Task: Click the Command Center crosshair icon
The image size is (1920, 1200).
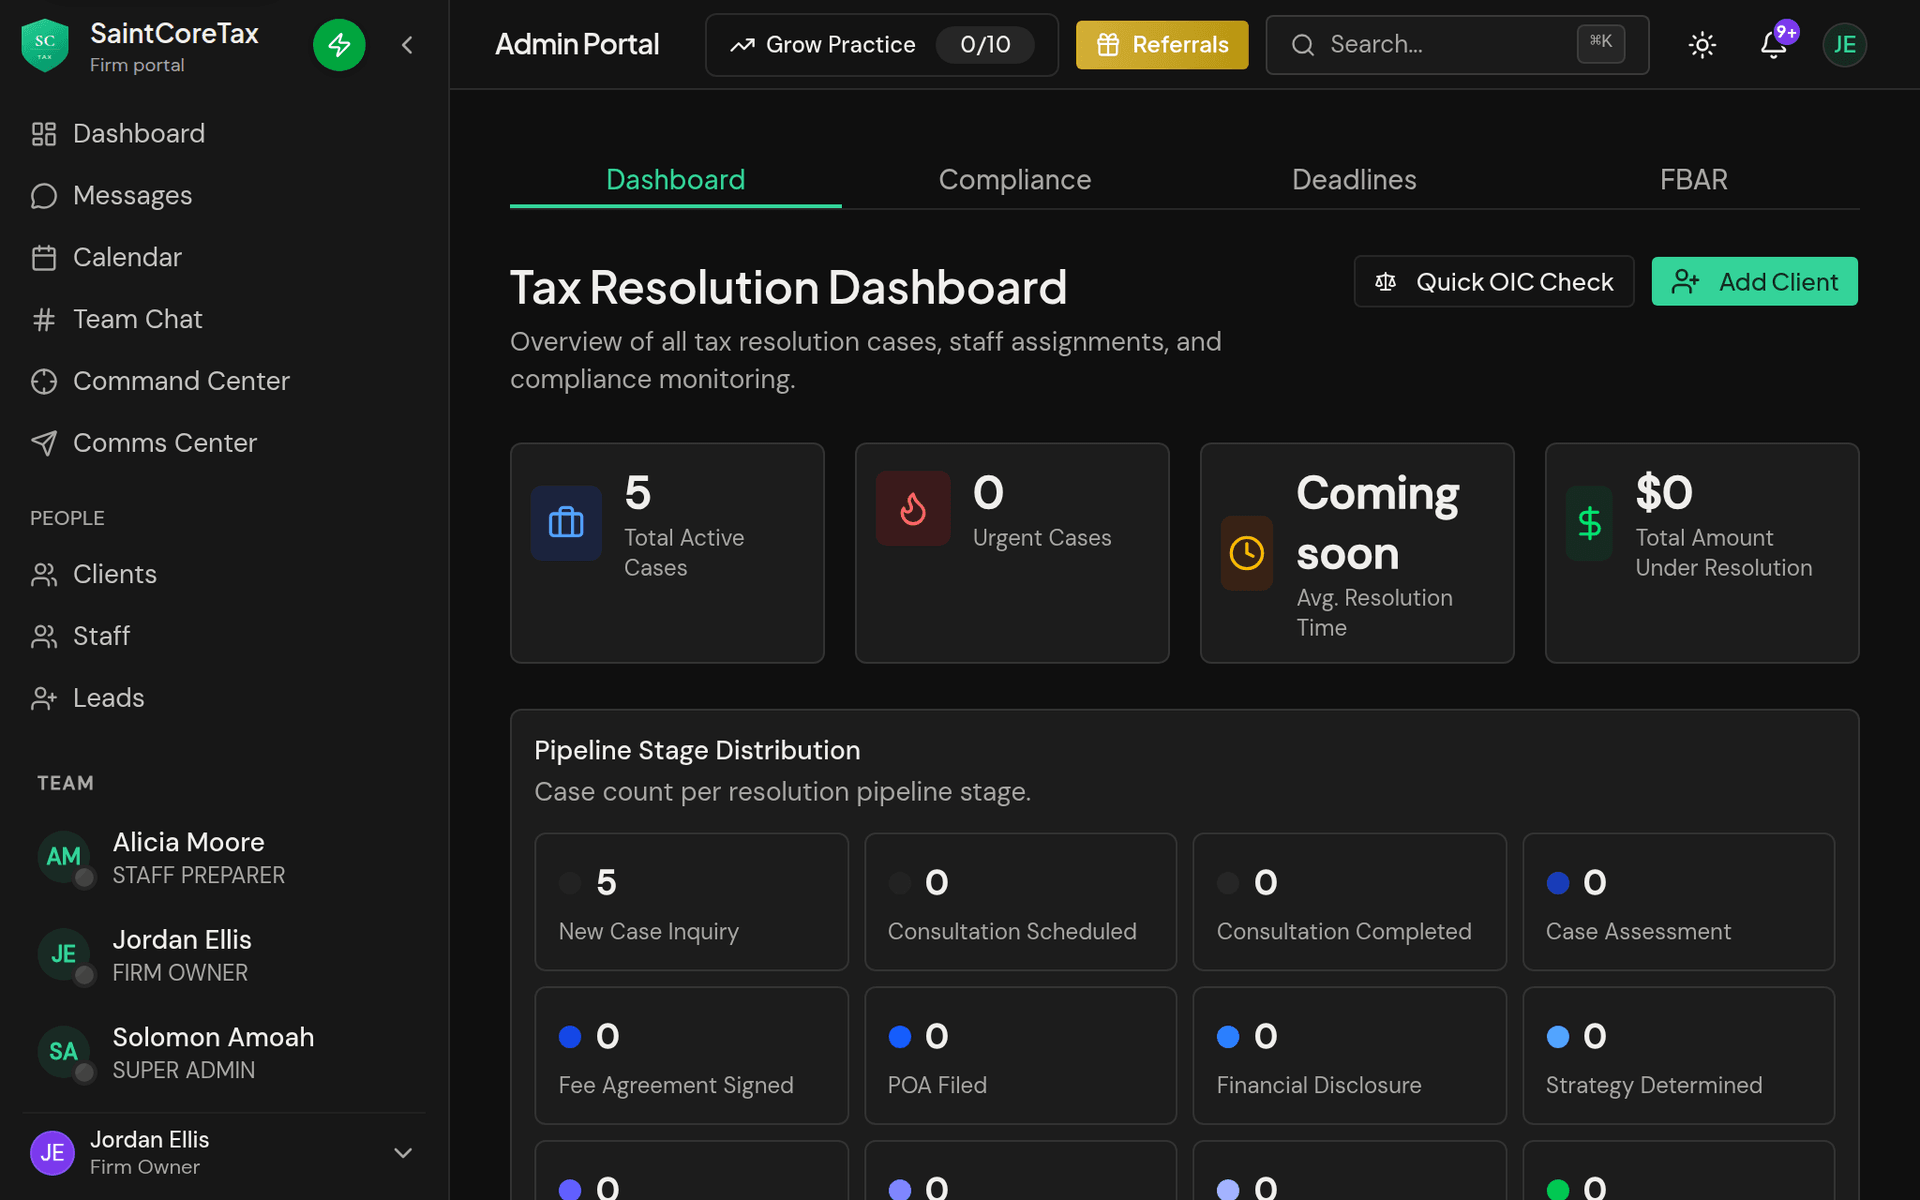Action: [x=44, y=382]
